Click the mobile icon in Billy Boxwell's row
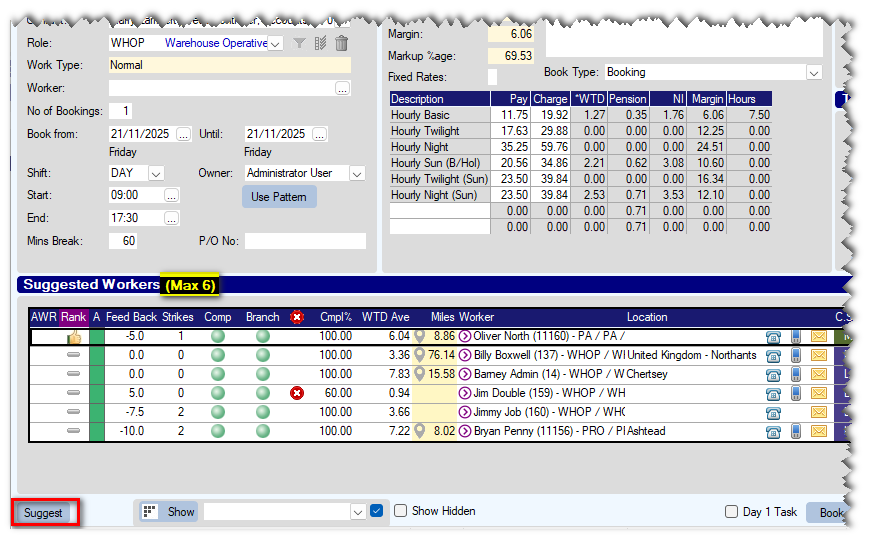The image size is (870, 539). tap(796, 355)
